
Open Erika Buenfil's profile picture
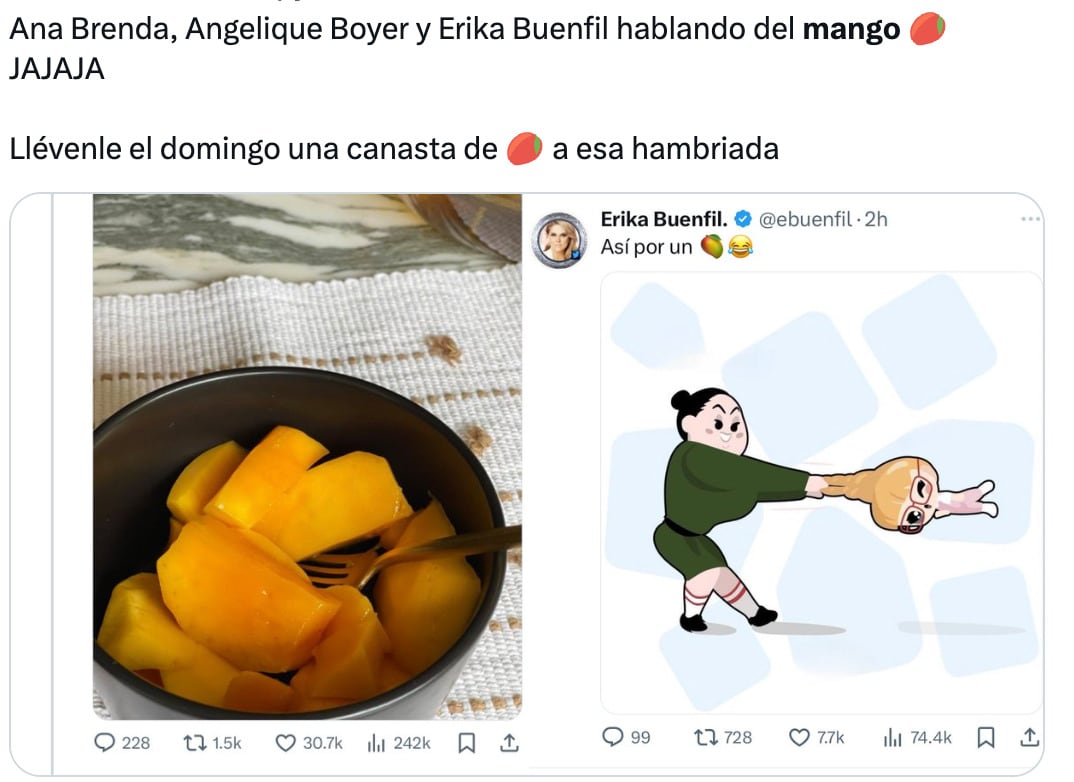point(560,240)
